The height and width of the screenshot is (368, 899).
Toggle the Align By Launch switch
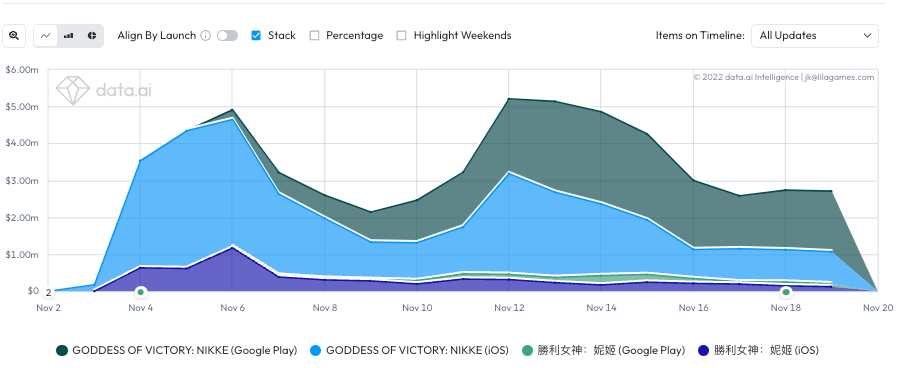point(228,36)
